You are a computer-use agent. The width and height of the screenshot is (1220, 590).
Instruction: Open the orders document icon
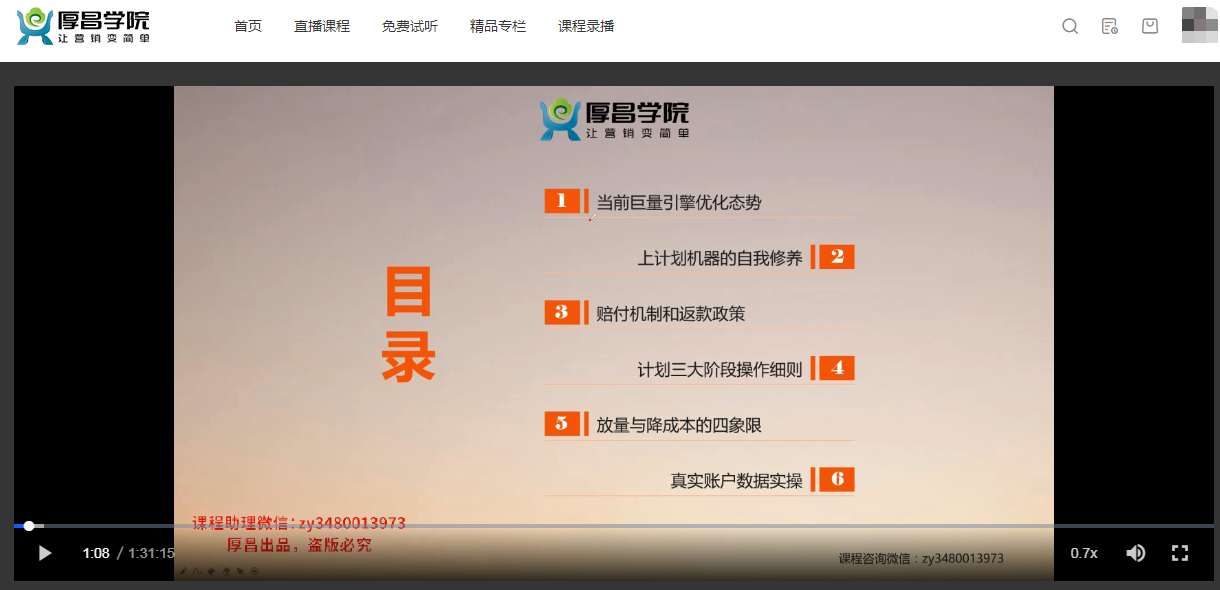(1110, 27)
